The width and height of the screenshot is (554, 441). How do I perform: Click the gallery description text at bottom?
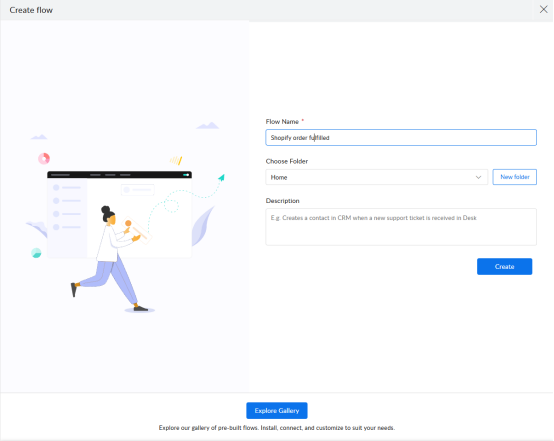(277, 428)
